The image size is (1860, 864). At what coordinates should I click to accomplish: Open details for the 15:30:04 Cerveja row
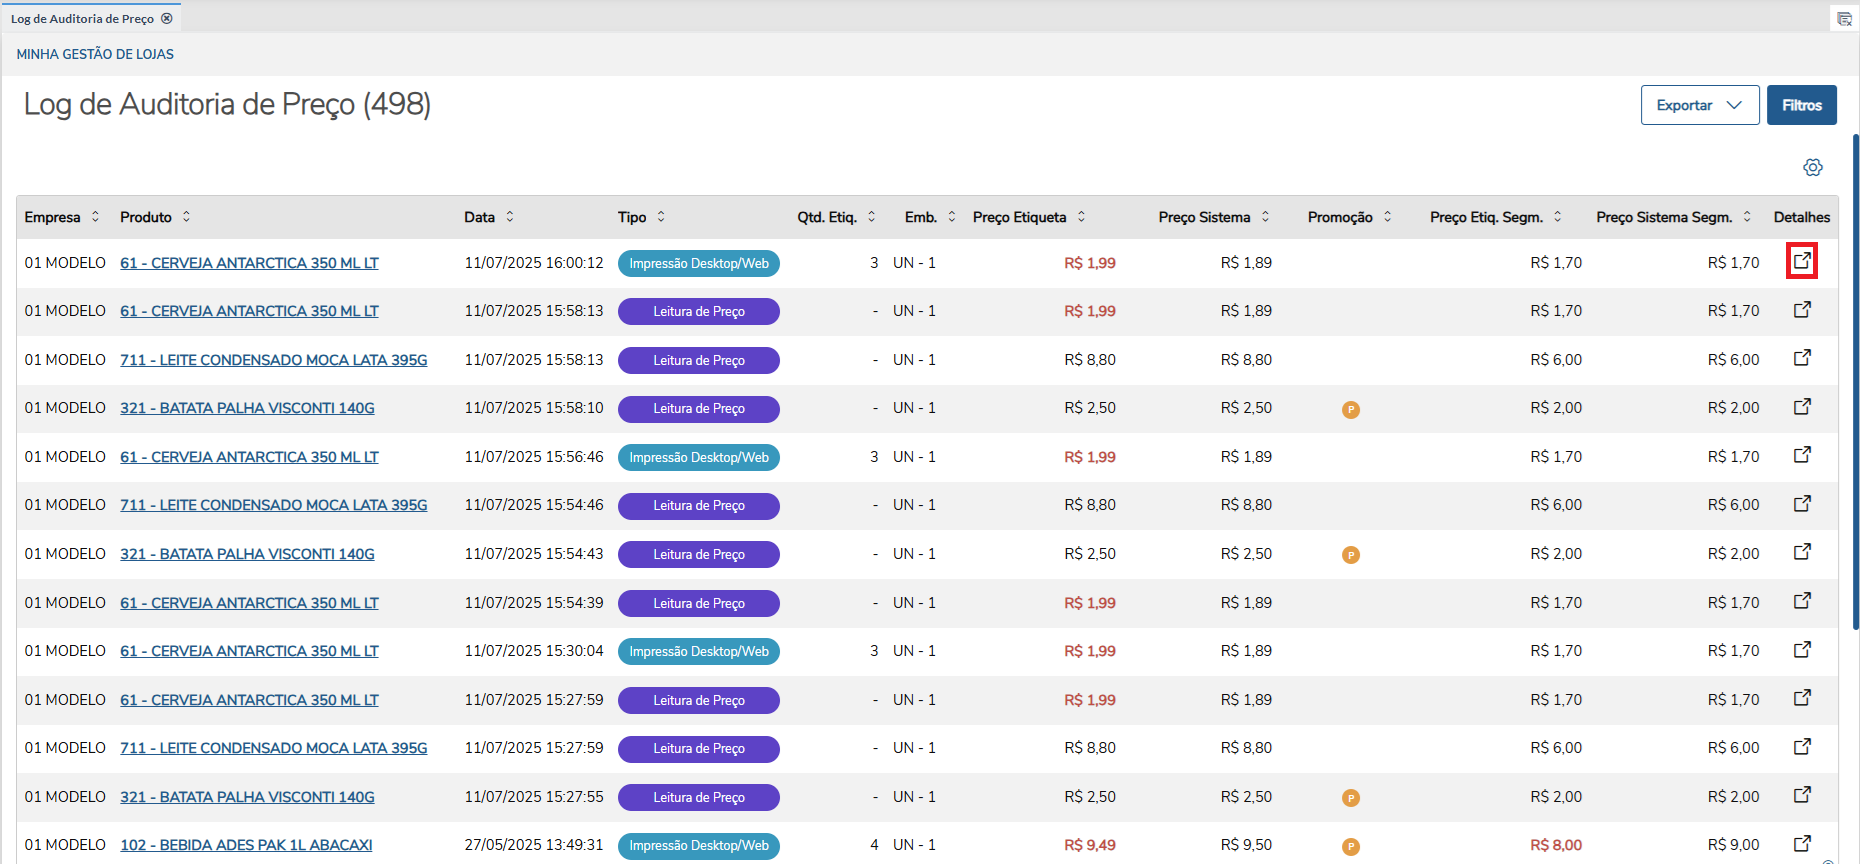[x=1802, y=650]
